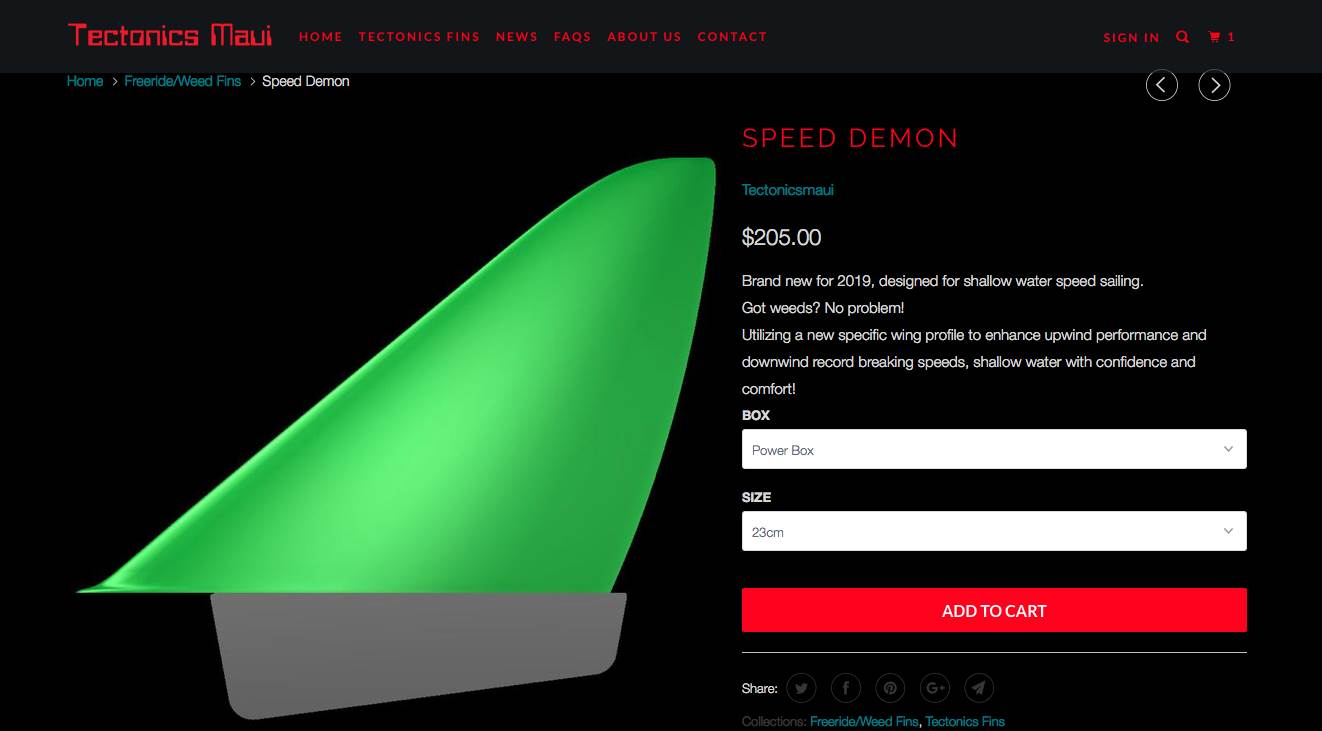Share on Pinterest icon
The height and width of the screenshot is (731, 1322).
(x=890, y=688)
